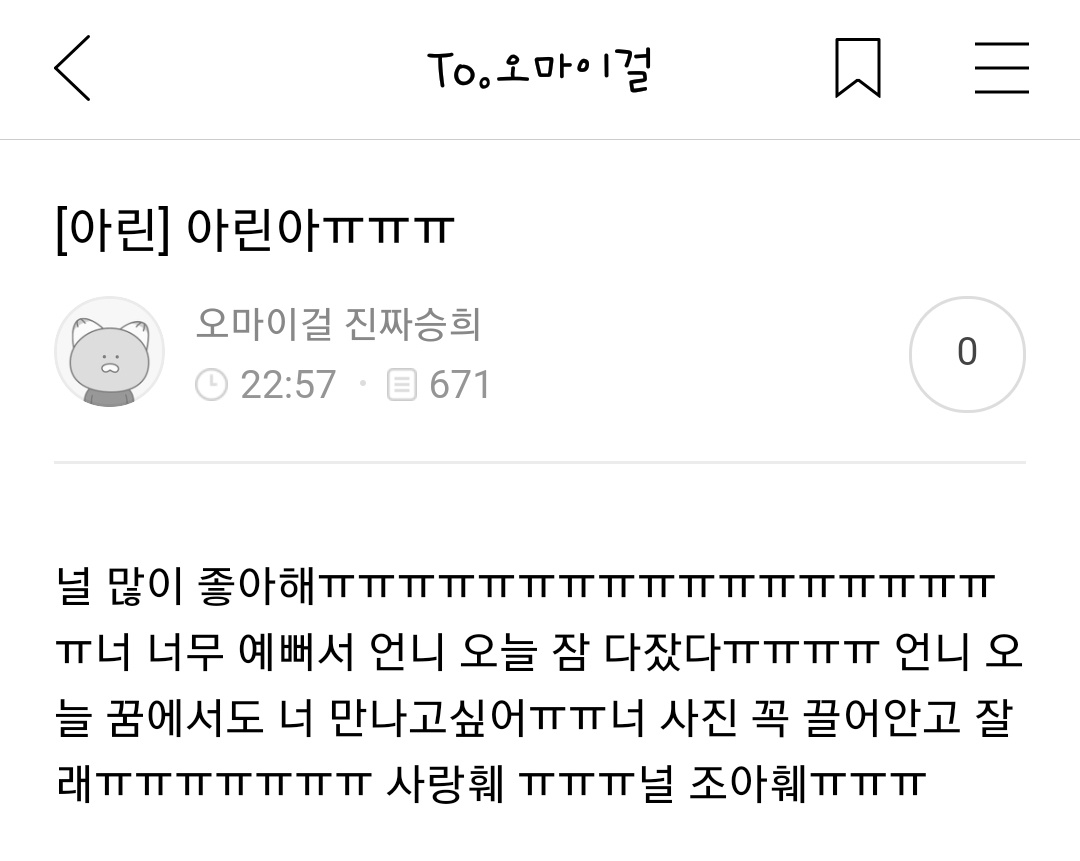Tap the body text 널 많이 좋아해
Viewport: 1080px width, 861px height.
point(186,586)
